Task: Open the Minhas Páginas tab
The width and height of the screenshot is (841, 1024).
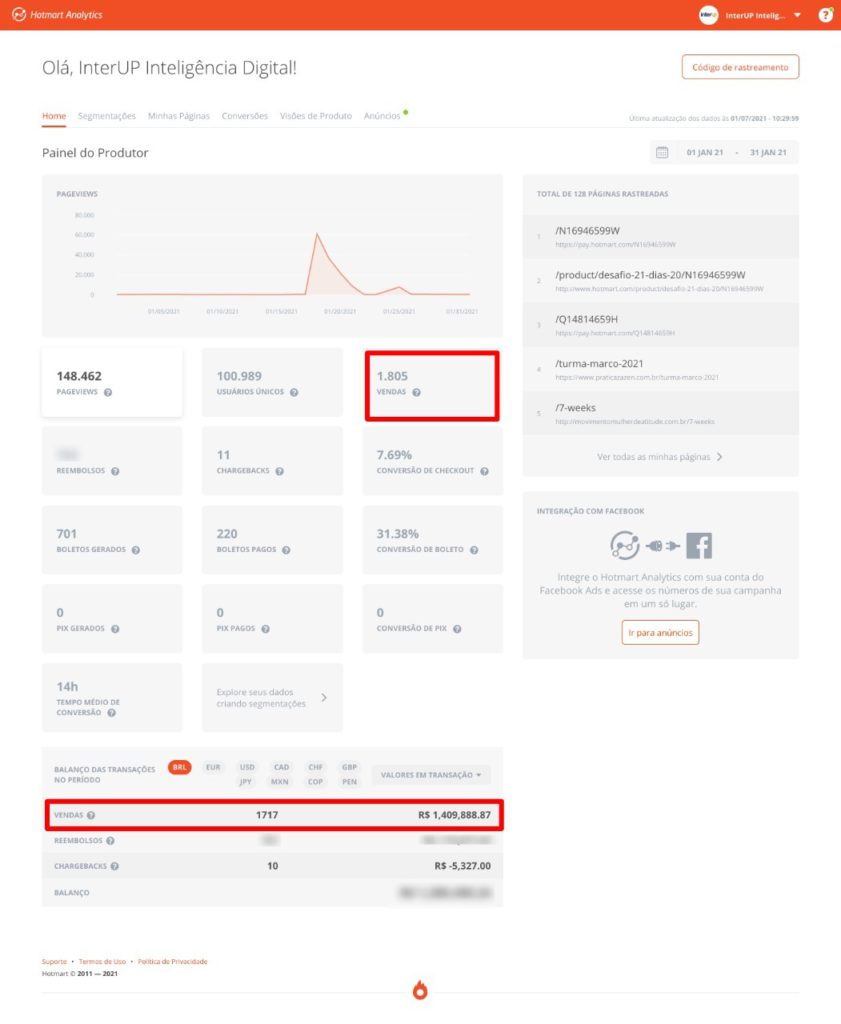Action: pyautogui.click(x=179, y=116)
